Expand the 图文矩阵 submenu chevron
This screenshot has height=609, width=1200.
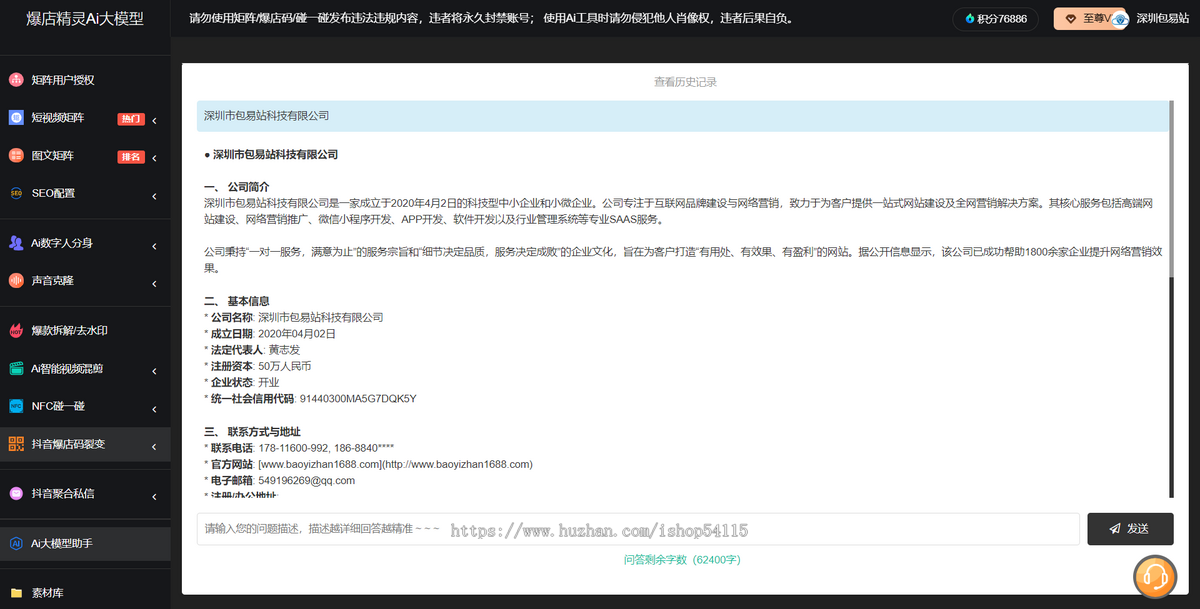tap(155, 158)
